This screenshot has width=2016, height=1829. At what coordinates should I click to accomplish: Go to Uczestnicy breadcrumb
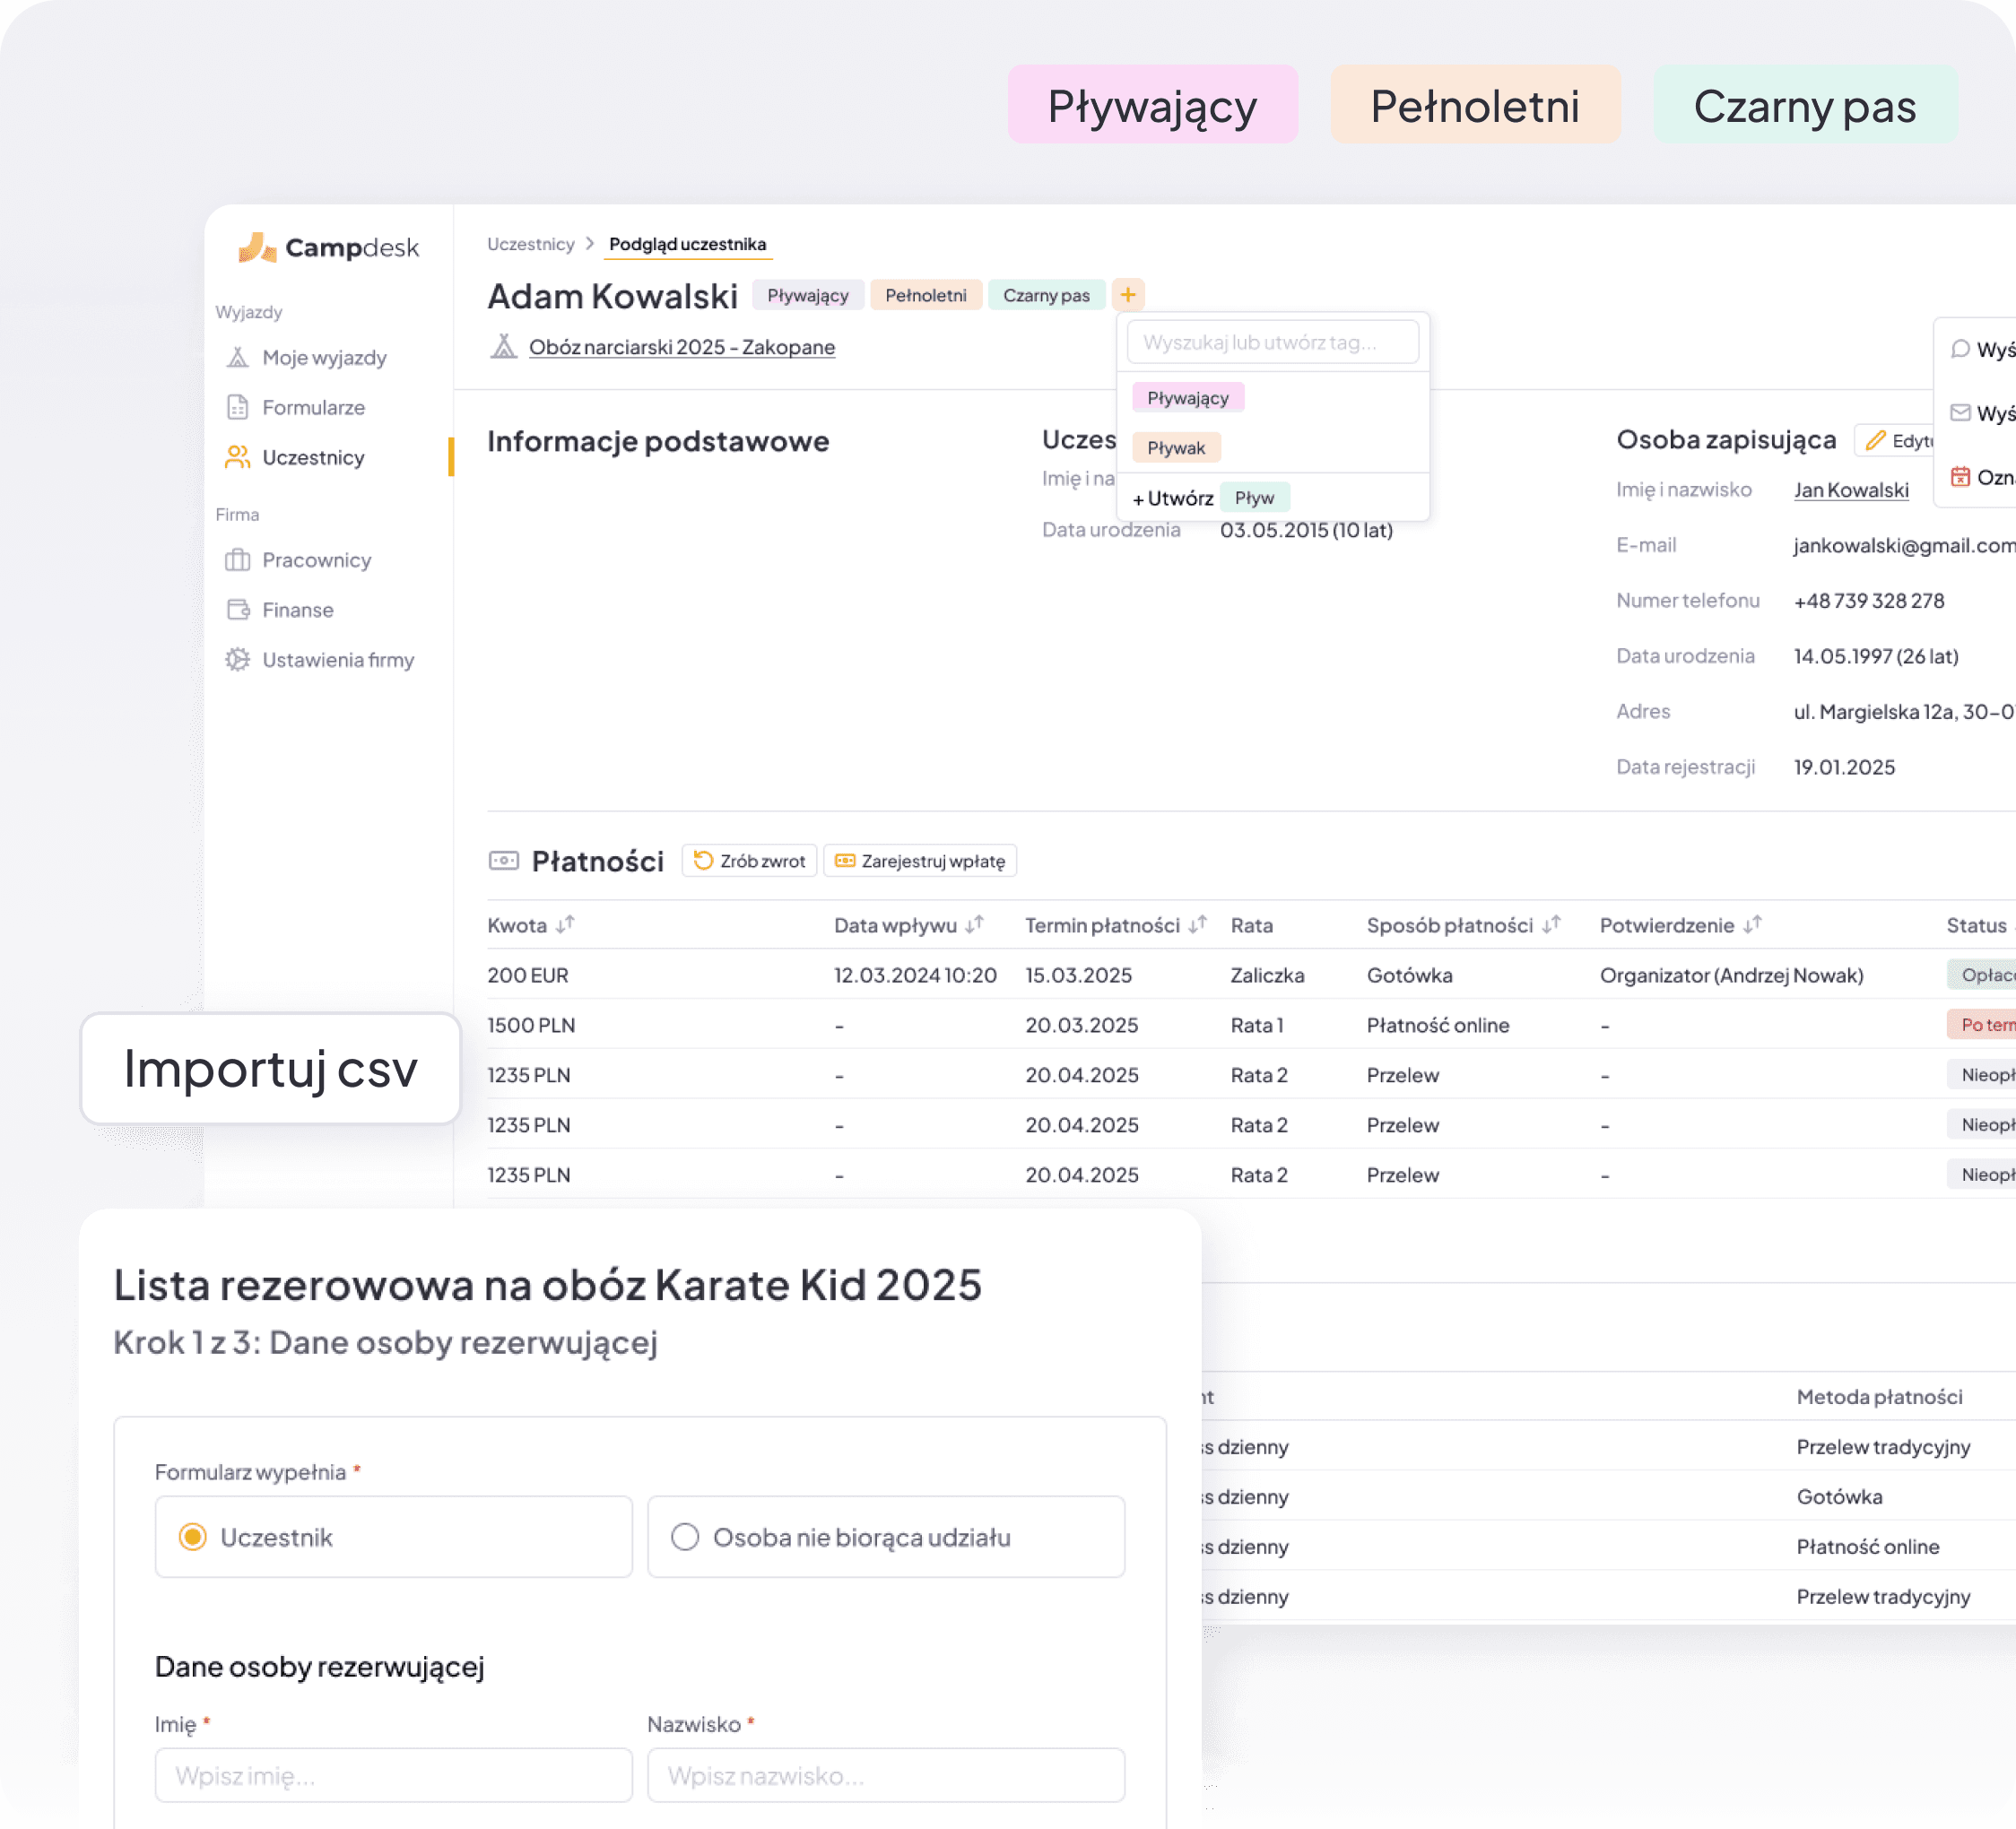(x=530, y=244)
